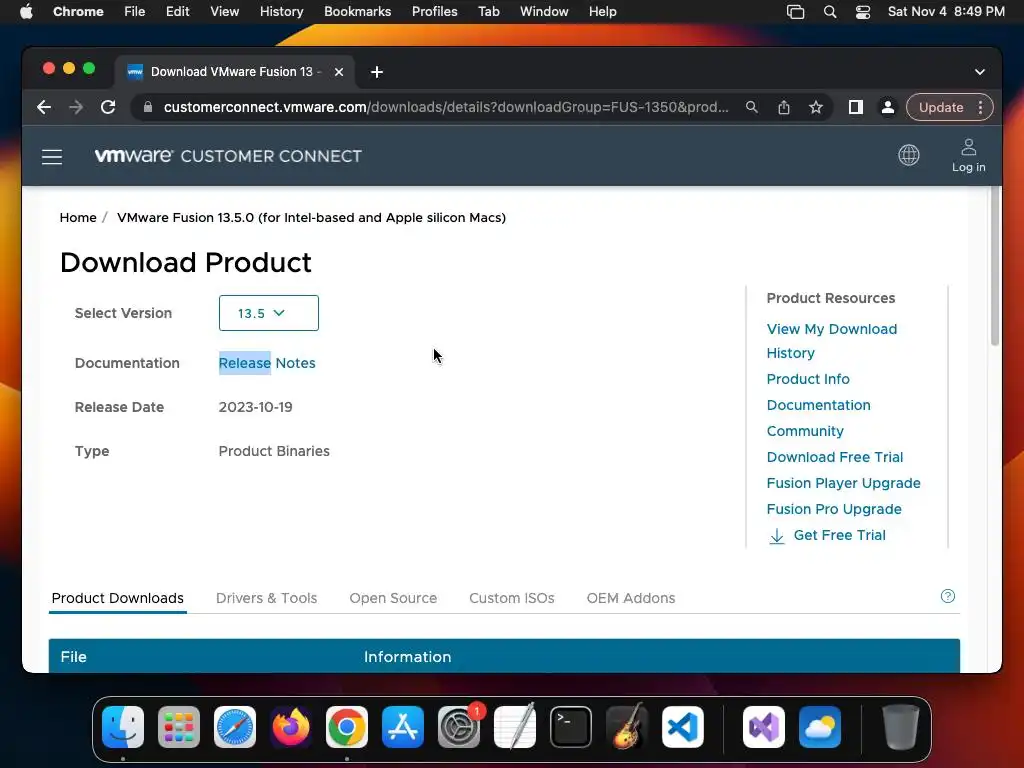Screen dimensions: 1024x768
Task: Open System Settings from the dock
Action: (x=458, y=727)
